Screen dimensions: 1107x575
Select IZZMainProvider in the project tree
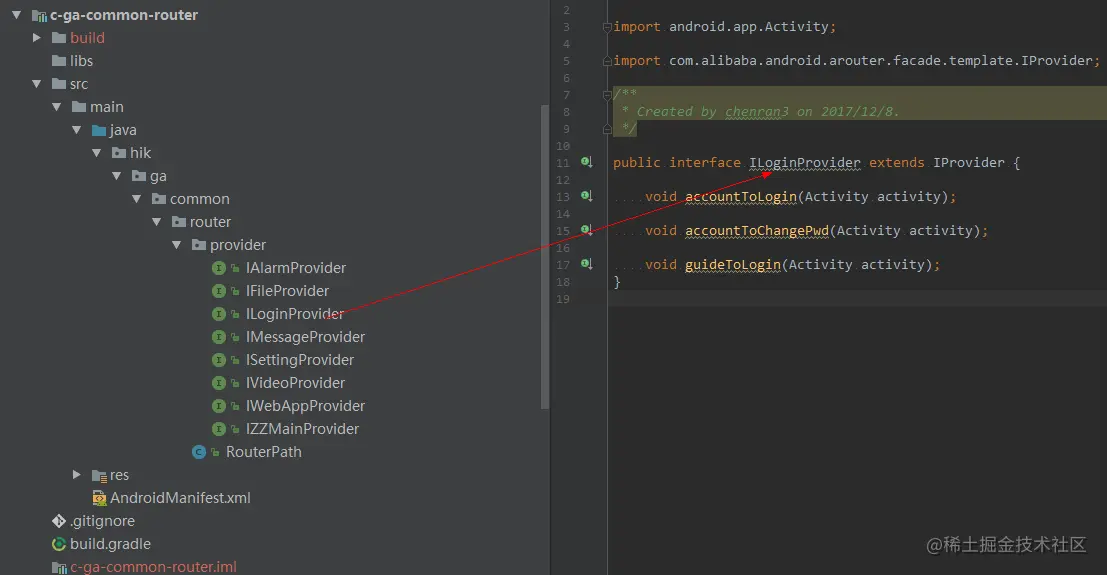click(x=302, y=428)
